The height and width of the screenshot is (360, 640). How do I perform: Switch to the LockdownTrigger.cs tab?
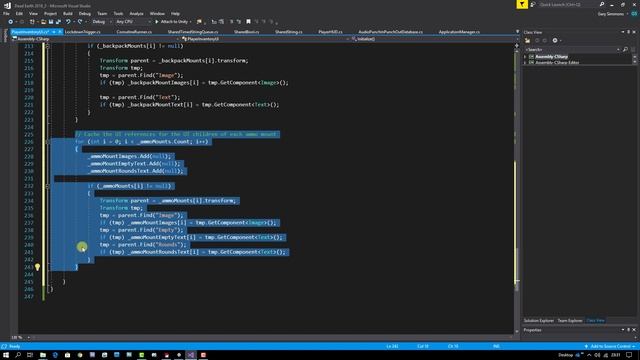tap(83, 32)
